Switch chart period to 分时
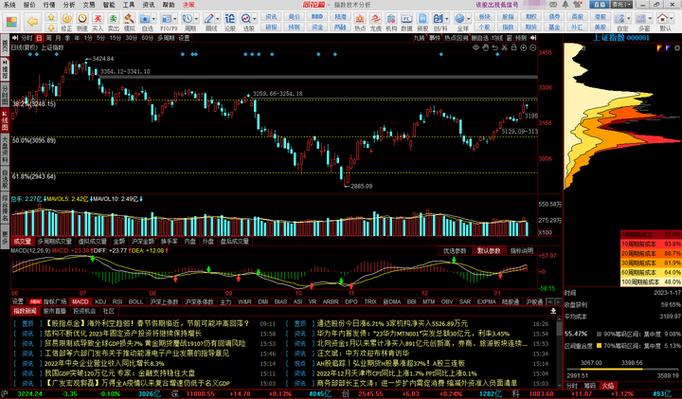The image size is (682, 399). tap(27, 38)
